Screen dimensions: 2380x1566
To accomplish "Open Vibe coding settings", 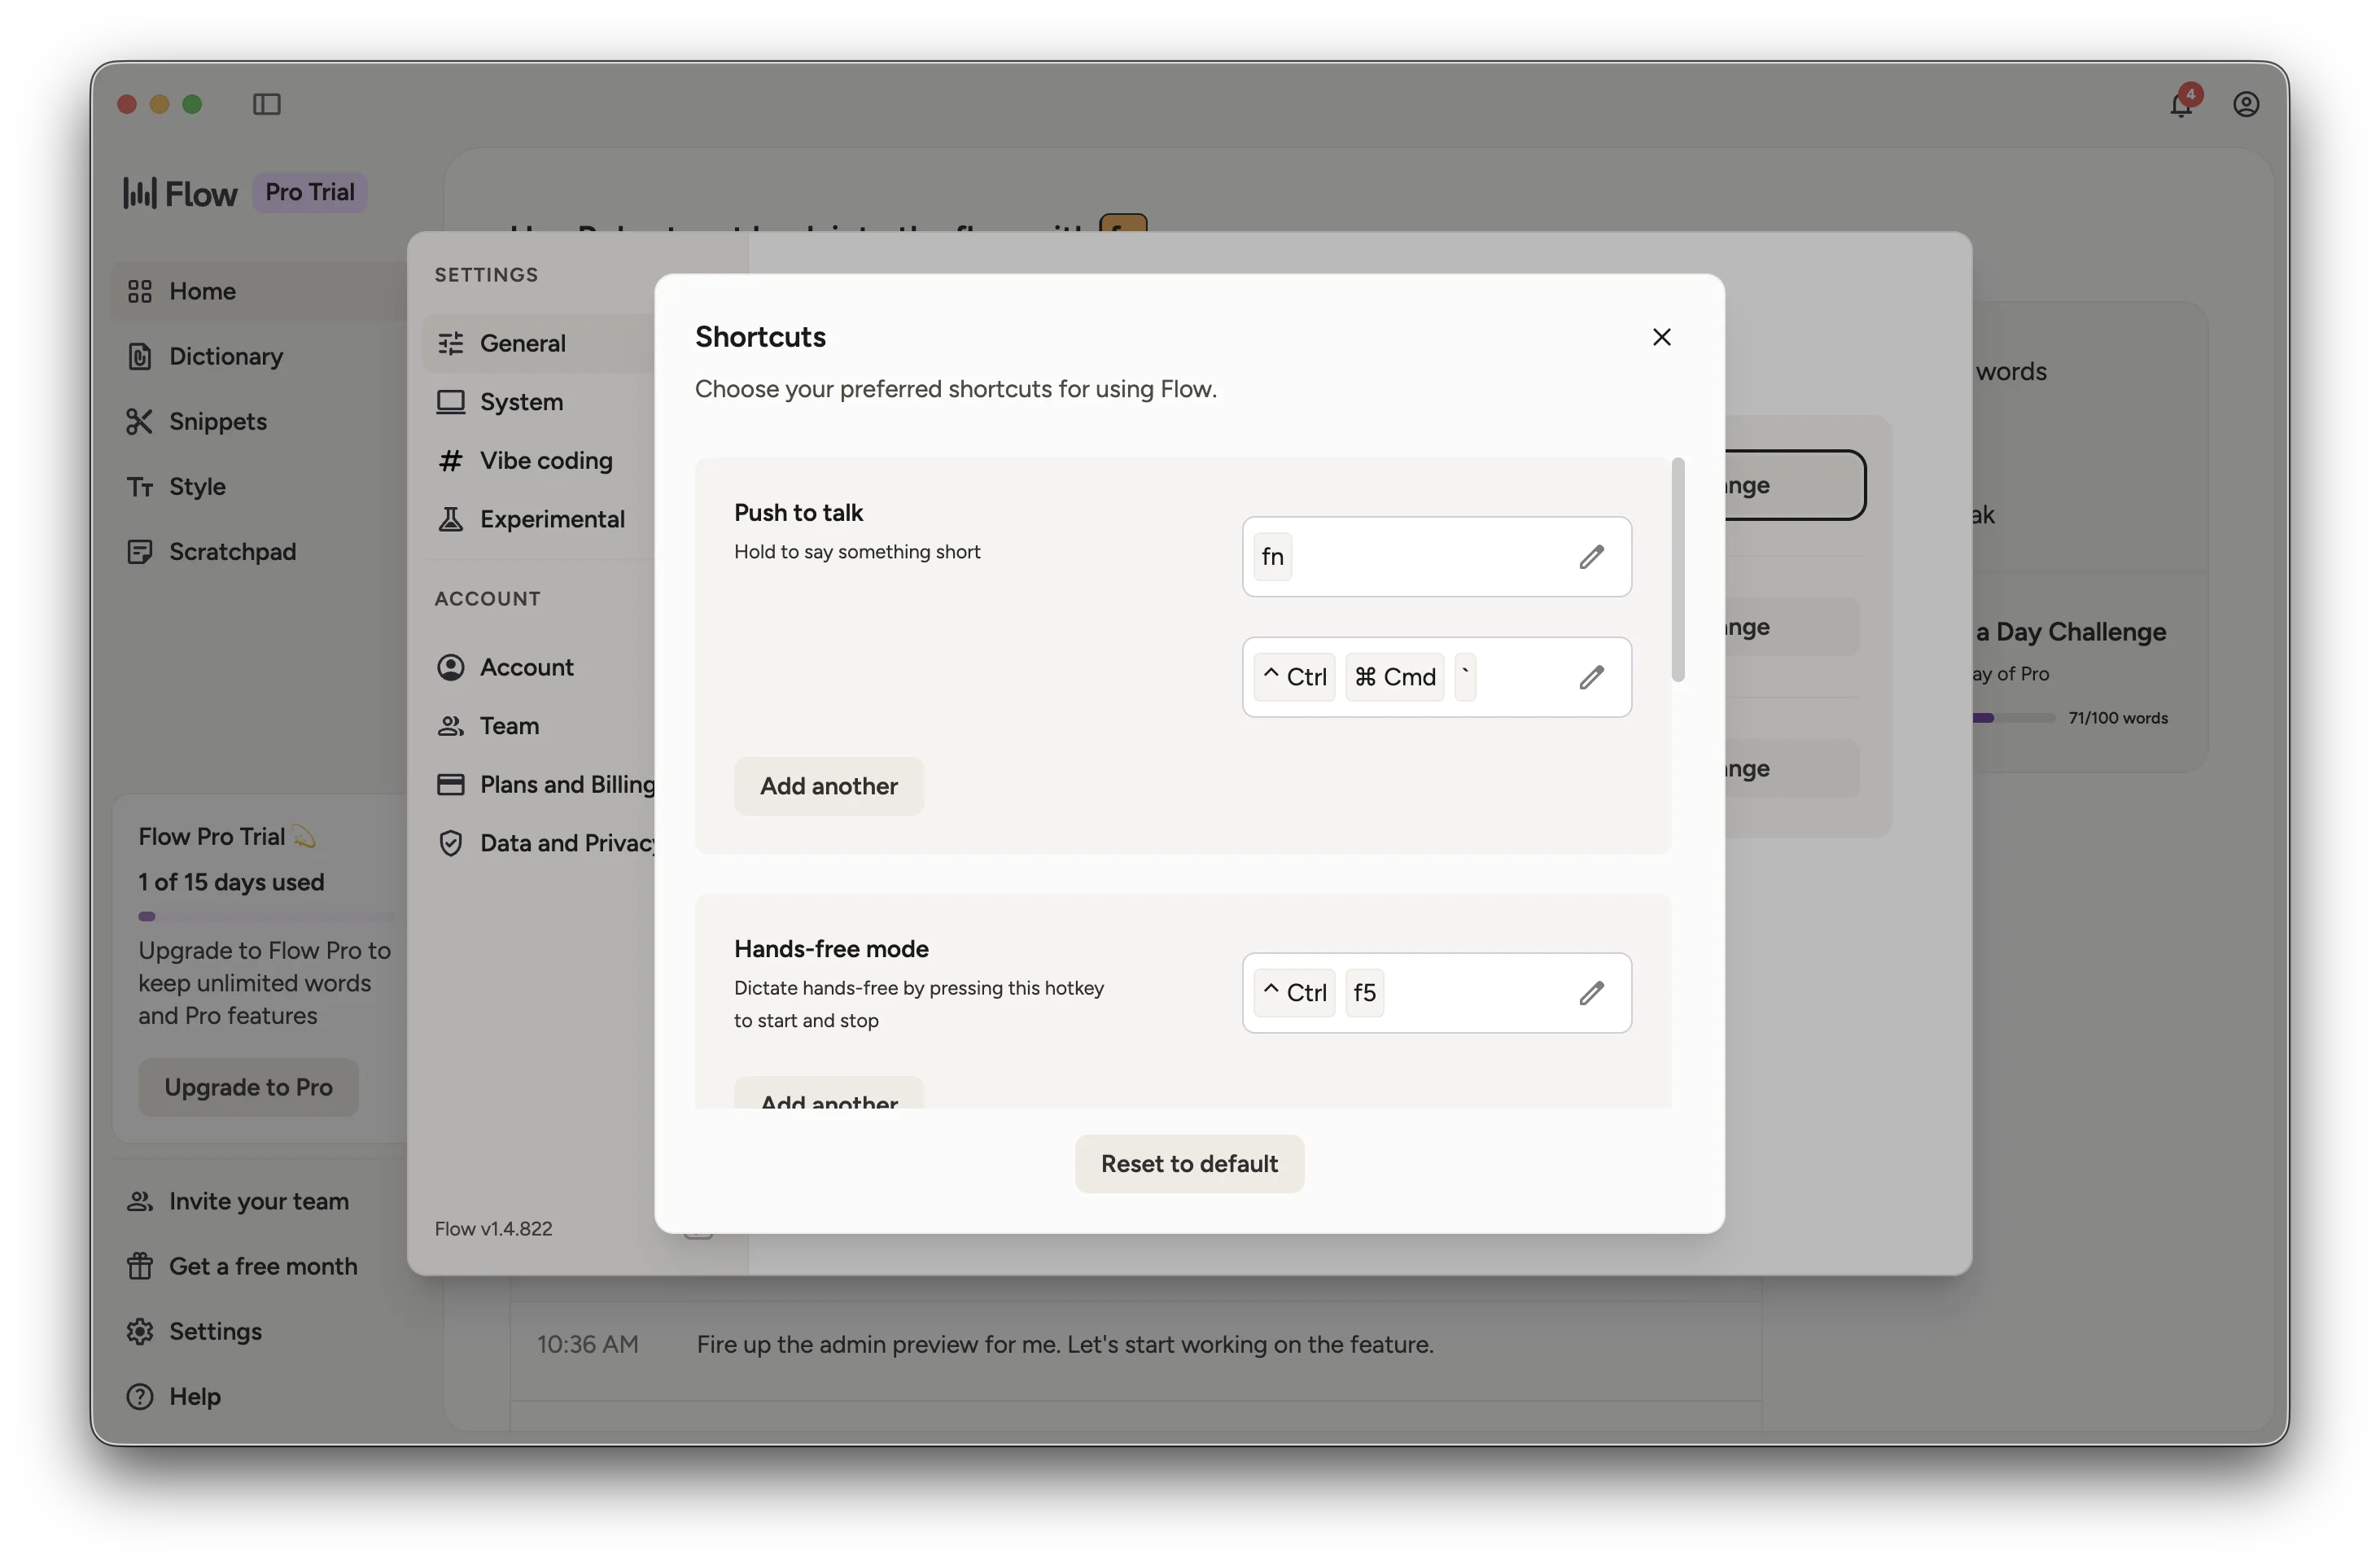I will coord(545,460).
